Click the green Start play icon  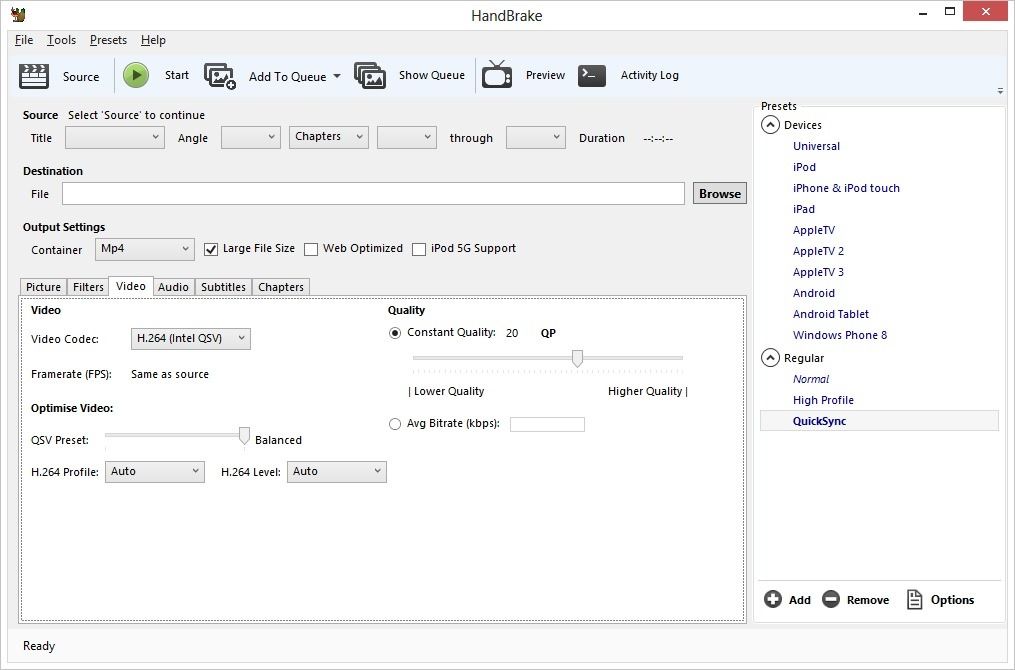coord(136,75)
